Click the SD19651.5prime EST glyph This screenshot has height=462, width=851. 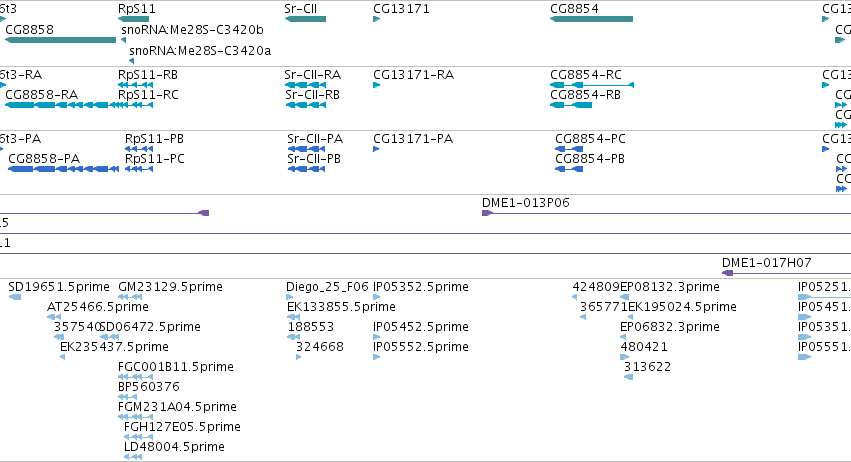click(15, 297)
